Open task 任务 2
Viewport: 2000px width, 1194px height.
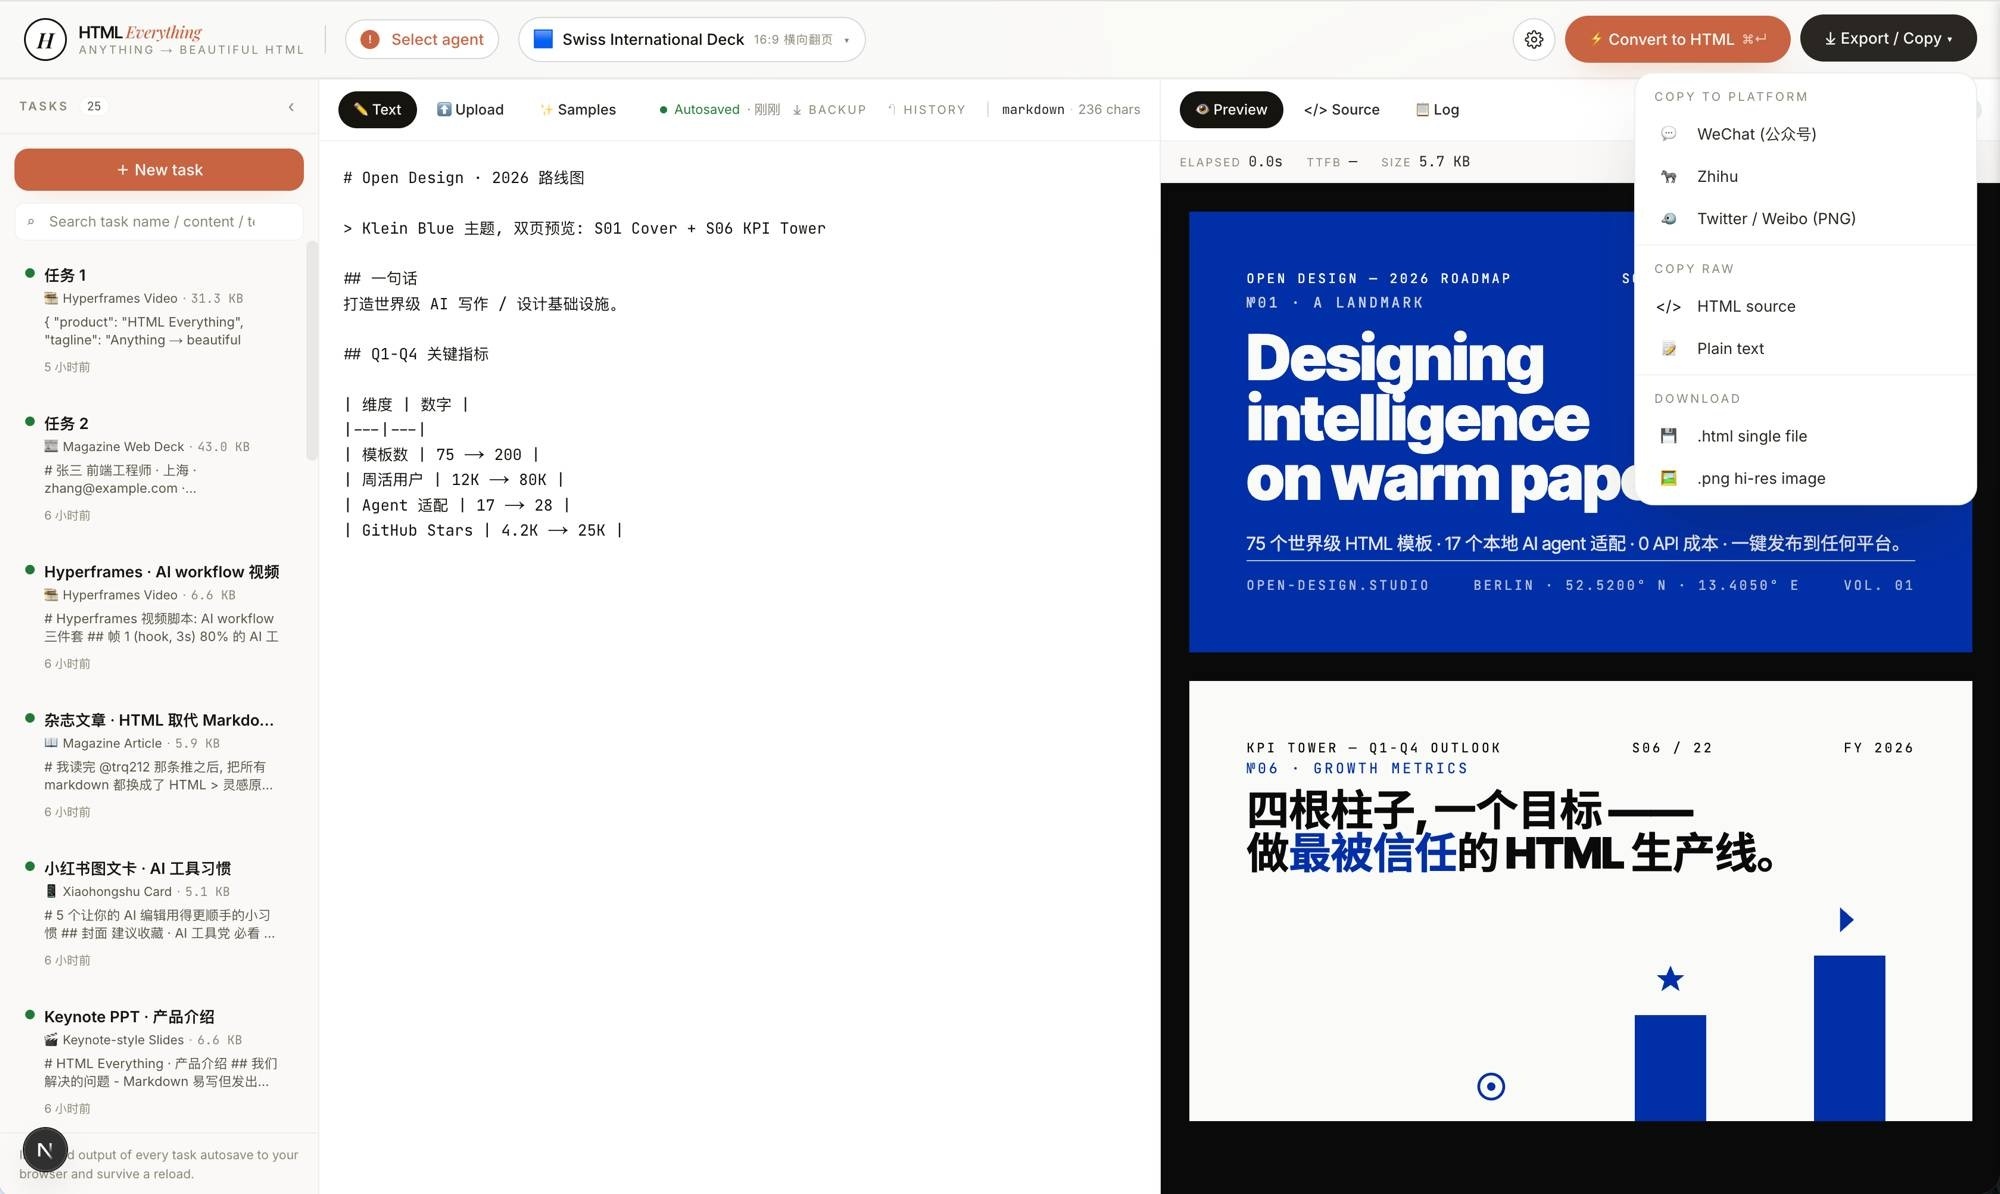tap(159, 468)
